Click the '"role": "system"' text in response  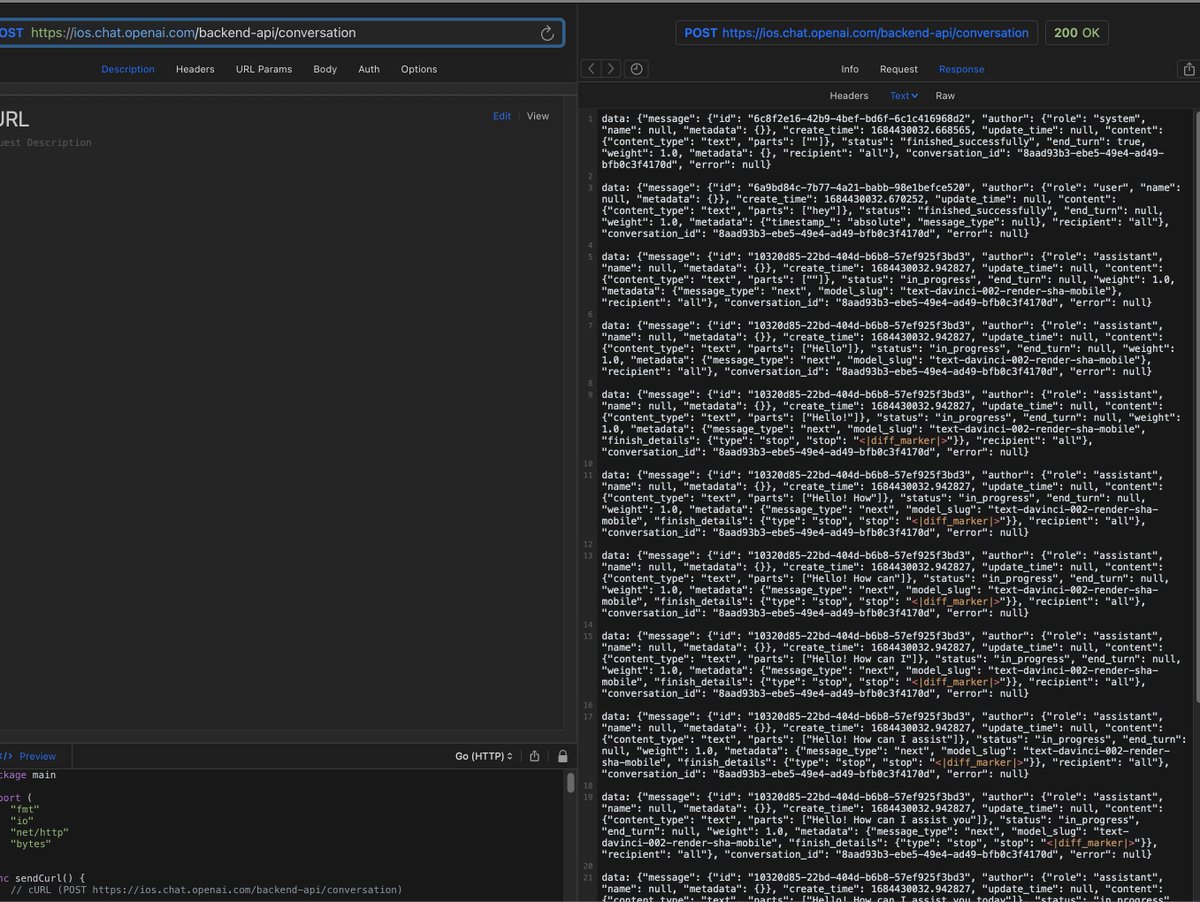tap(1096, 119)
